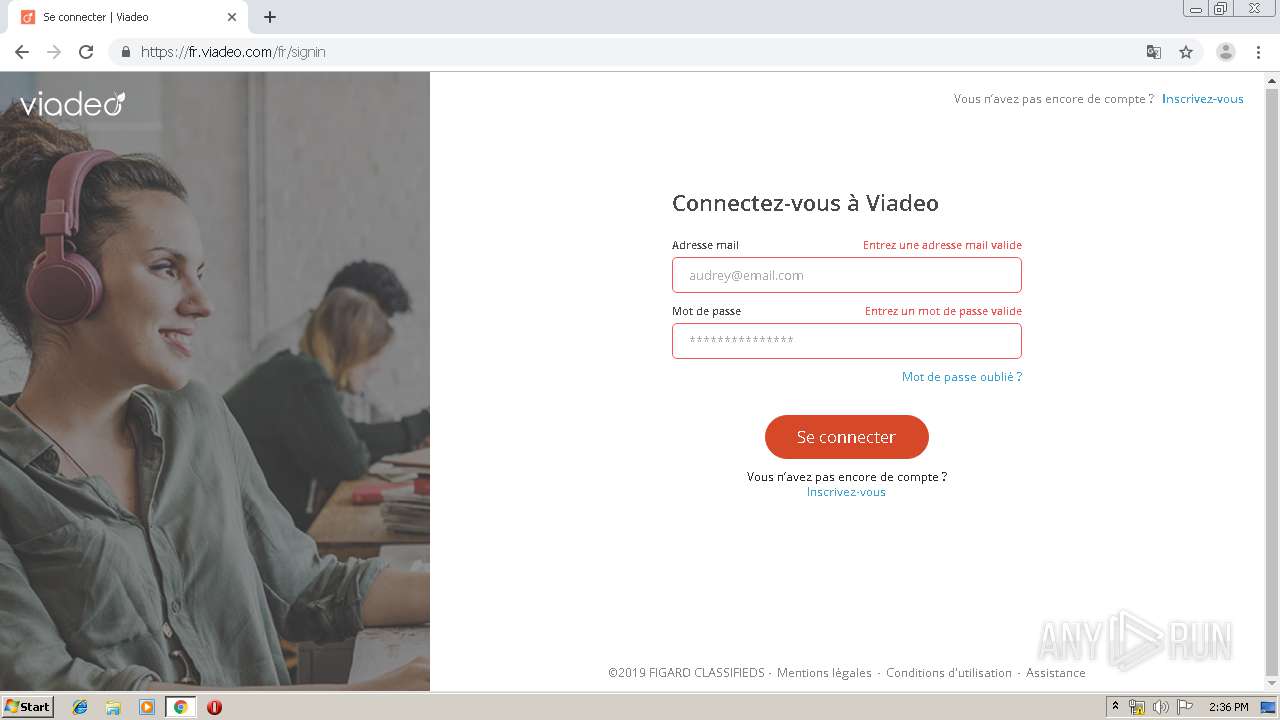Show hidden tray icons arrow
Viewport: 1280px width, 720px height.
(1115, 707)
